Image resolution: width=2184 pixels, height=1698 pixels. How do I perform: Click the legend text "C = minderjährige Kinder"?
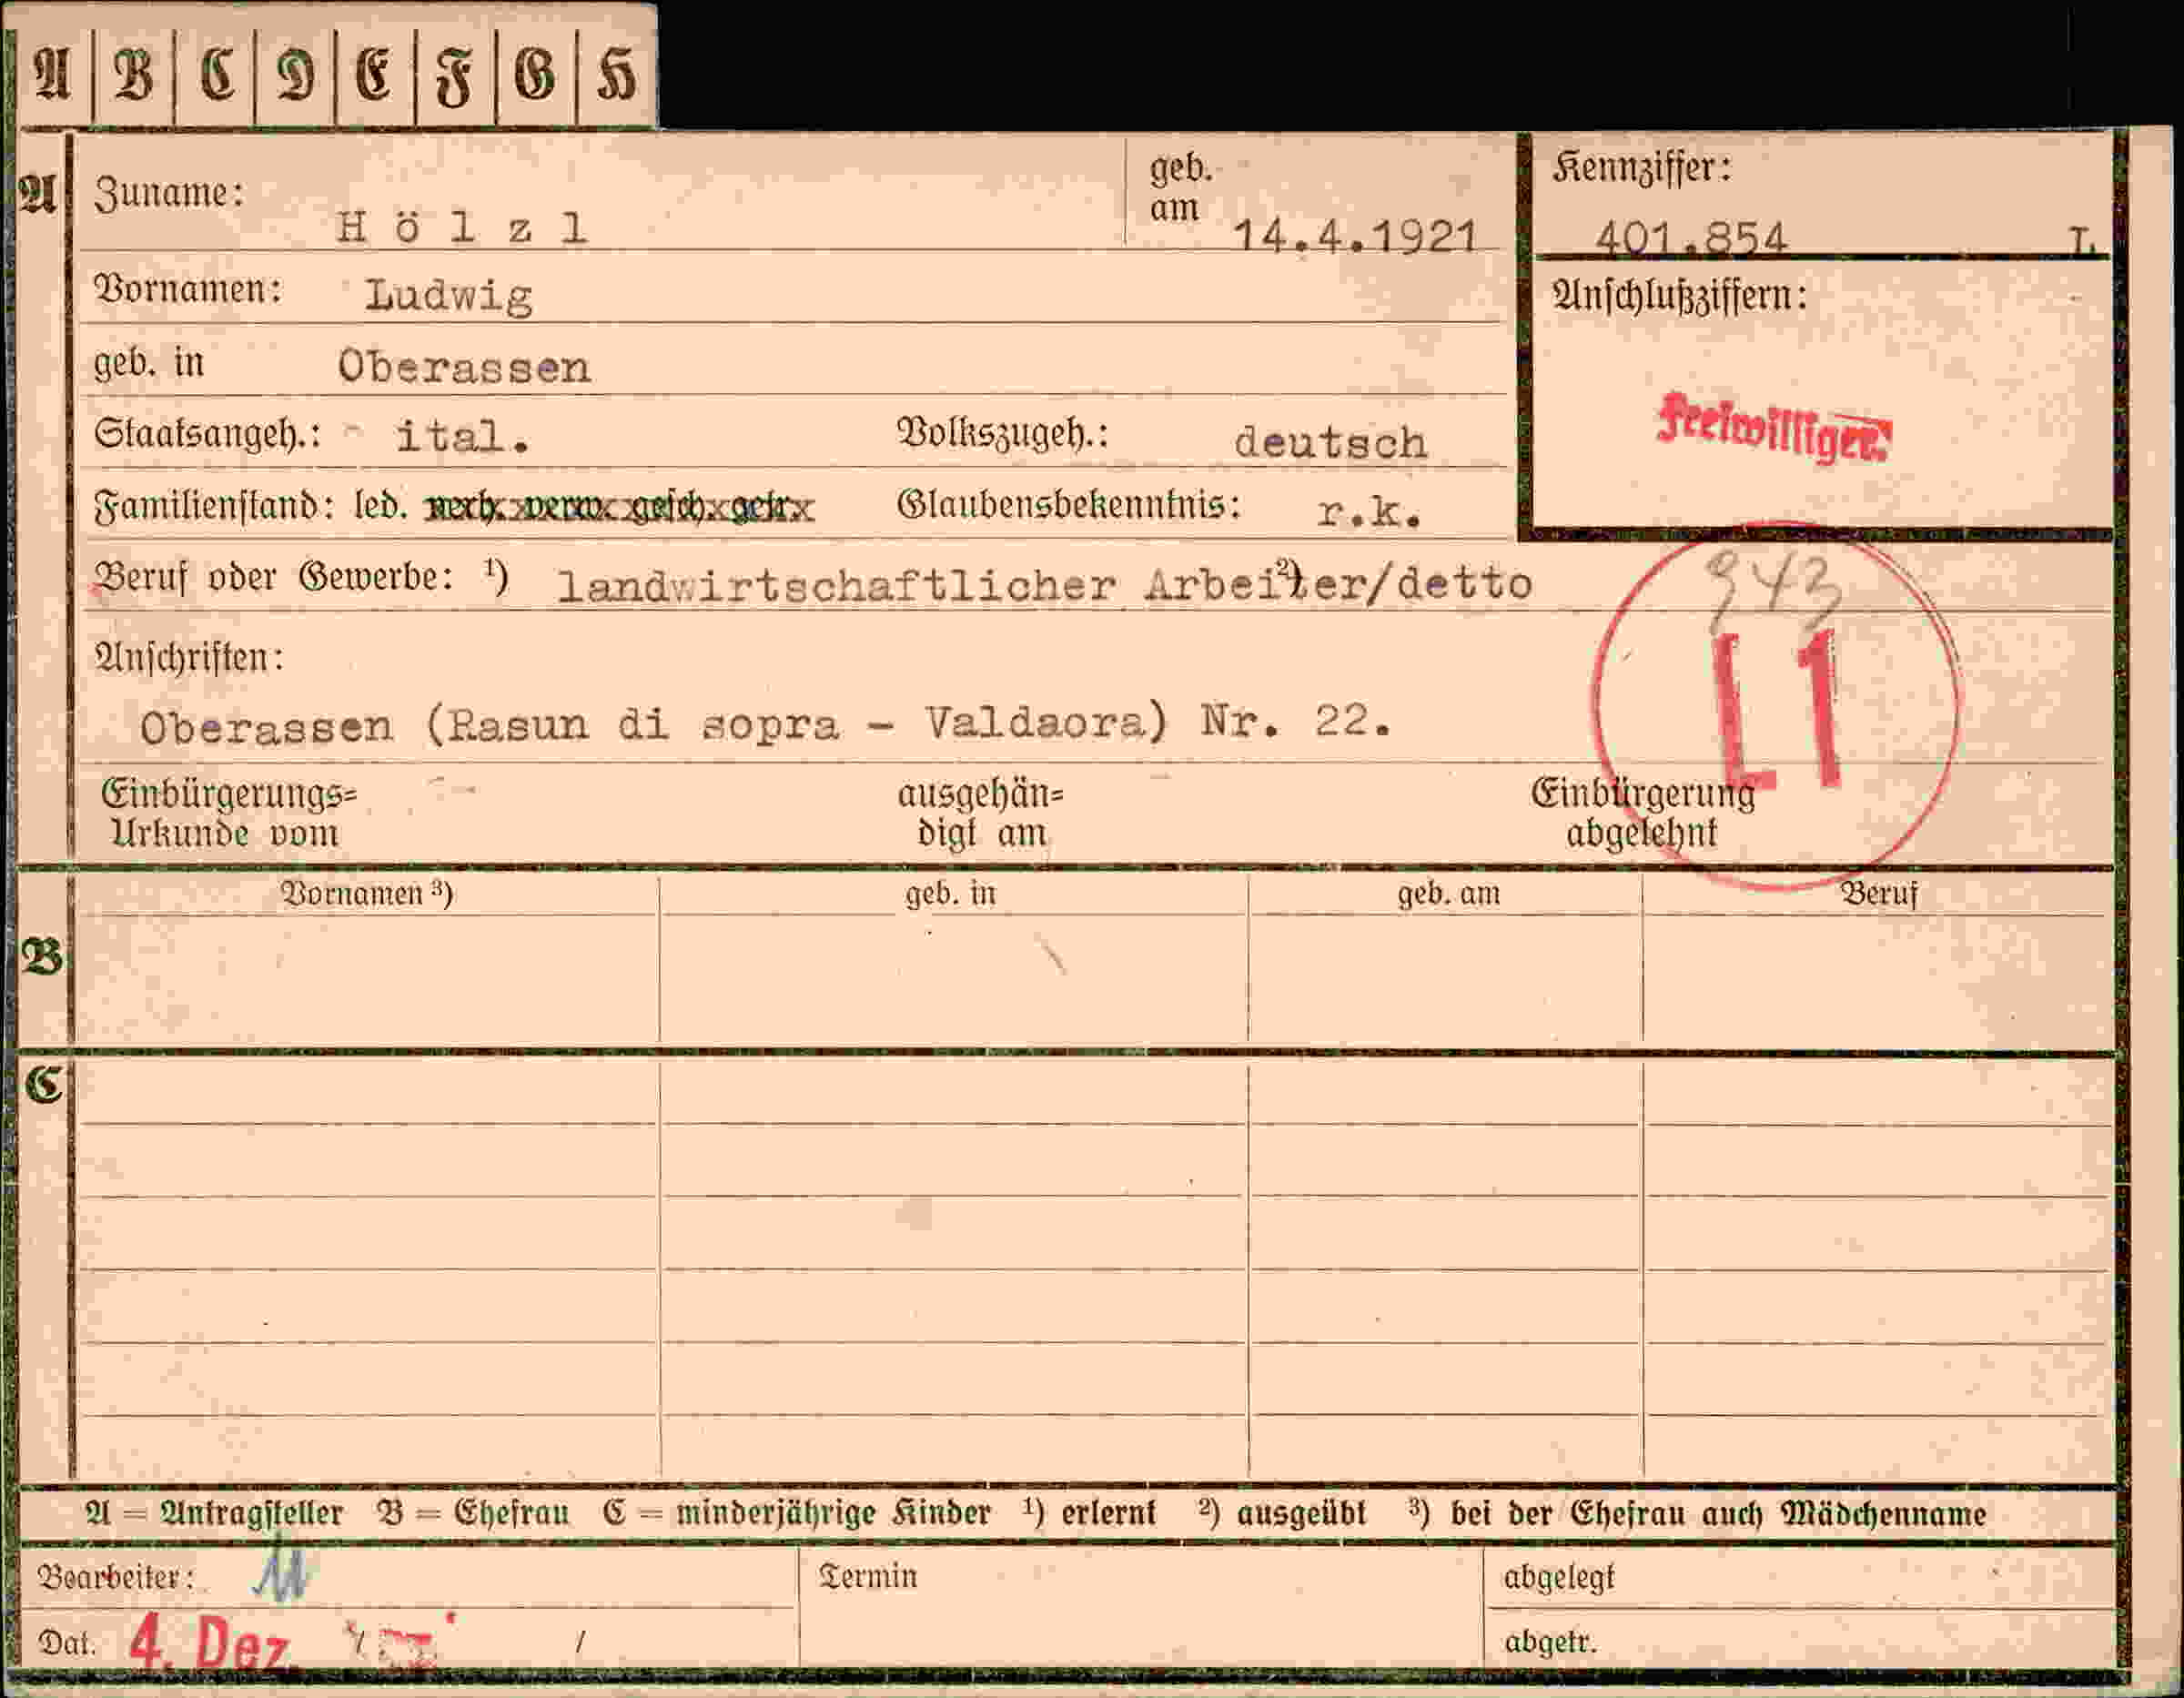[797, 1513]
